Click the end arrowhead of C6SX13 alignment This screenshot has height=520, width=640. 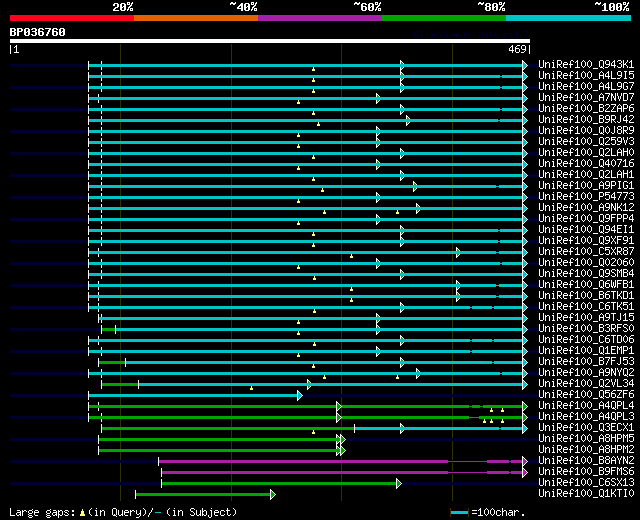(x=399, y=484)
